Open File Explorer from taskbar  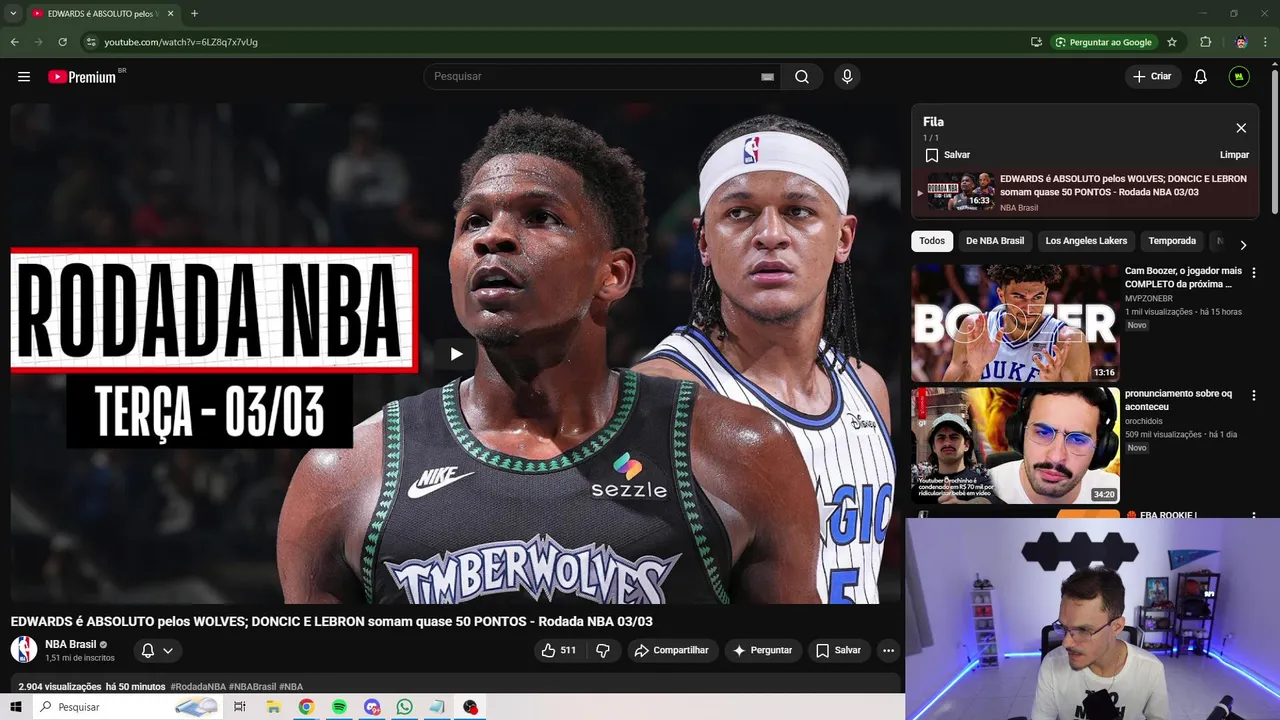273,707
